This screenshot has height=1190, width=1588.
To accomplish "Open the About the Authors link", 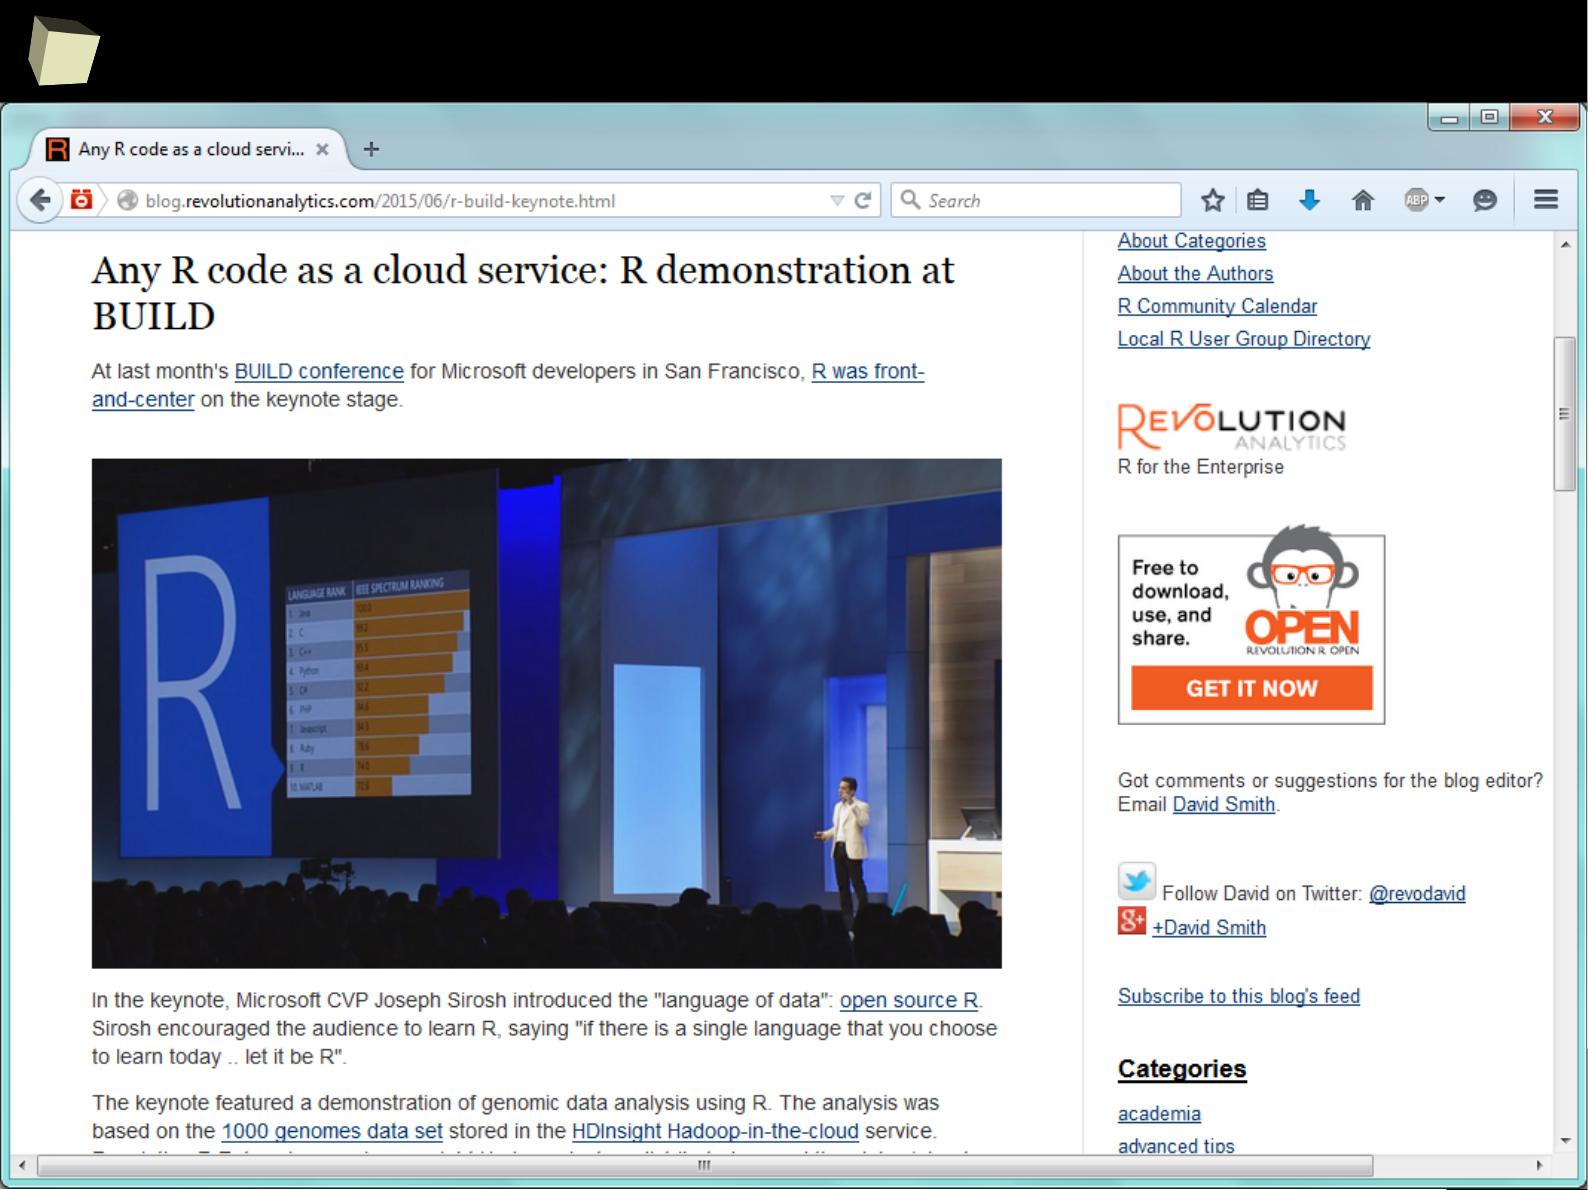I will (x=1195, y=273).
